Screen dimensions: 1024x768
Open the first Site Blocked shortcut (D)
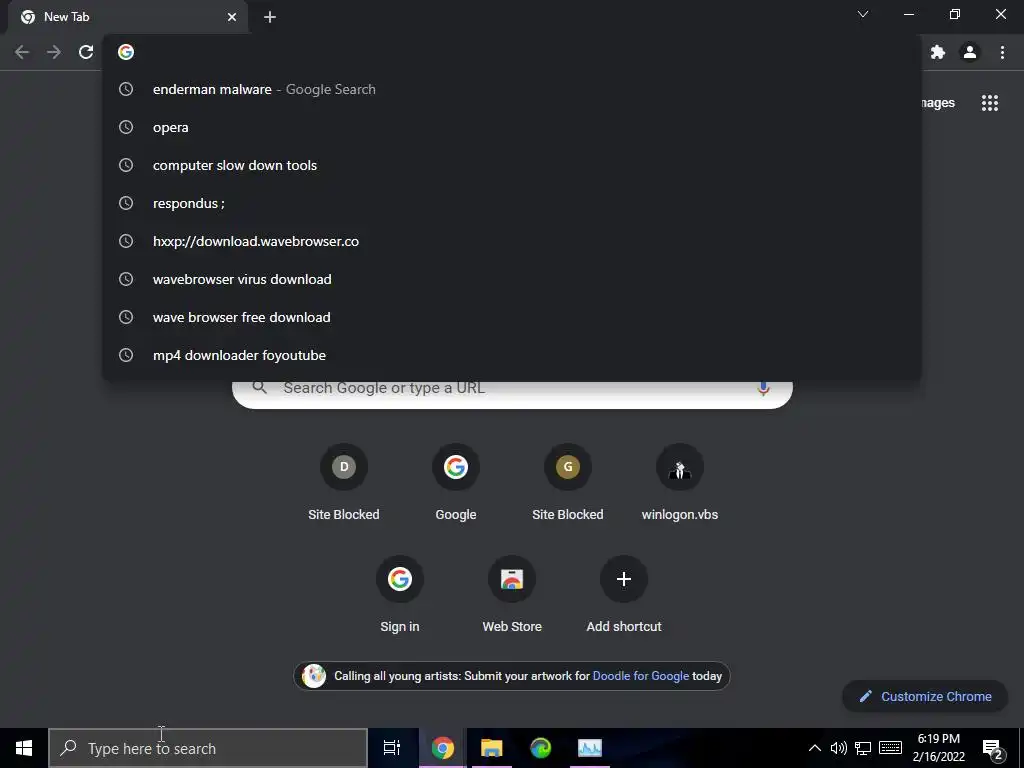point(344,483)
